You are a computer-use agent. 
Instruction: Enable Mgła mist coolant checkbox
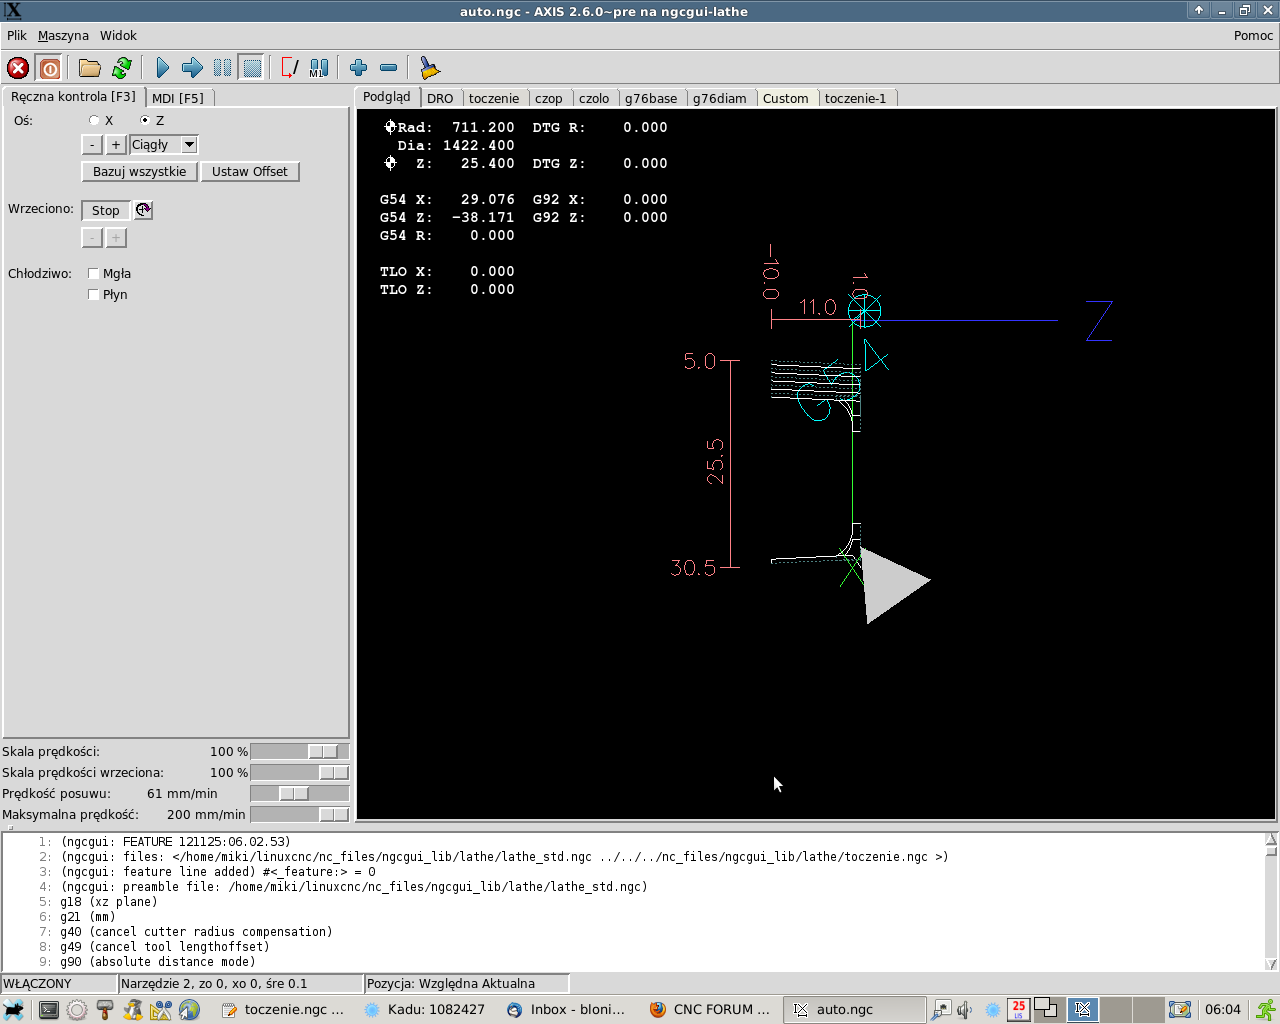[93, 274]
